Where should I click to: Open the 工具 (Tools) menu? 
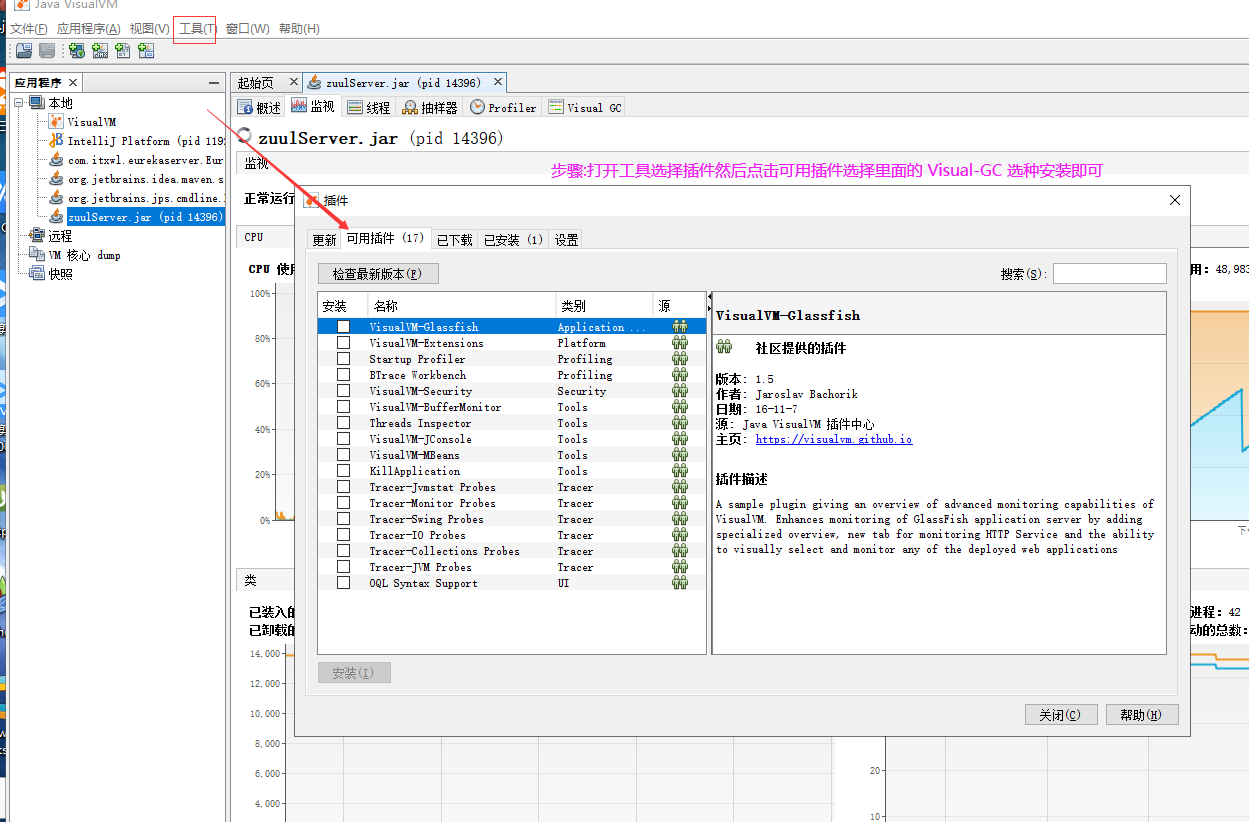tap(193, 28)
